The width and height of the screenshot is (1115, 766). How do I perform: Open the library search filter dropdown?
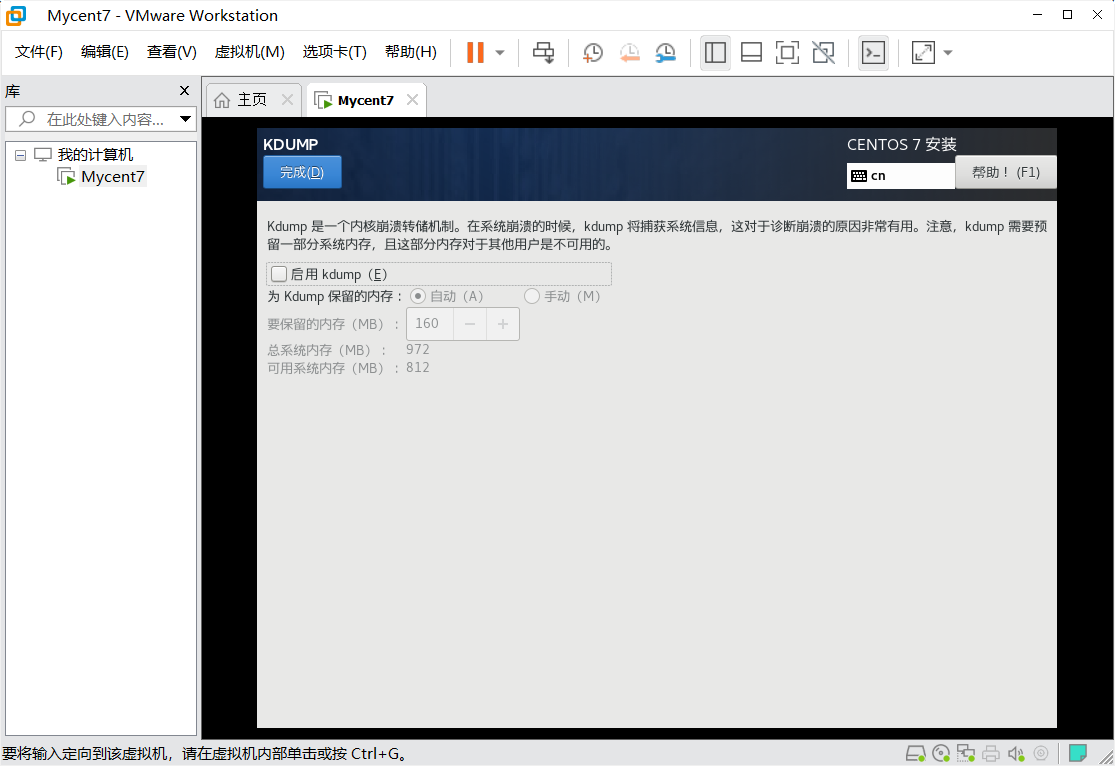[185, 118]
